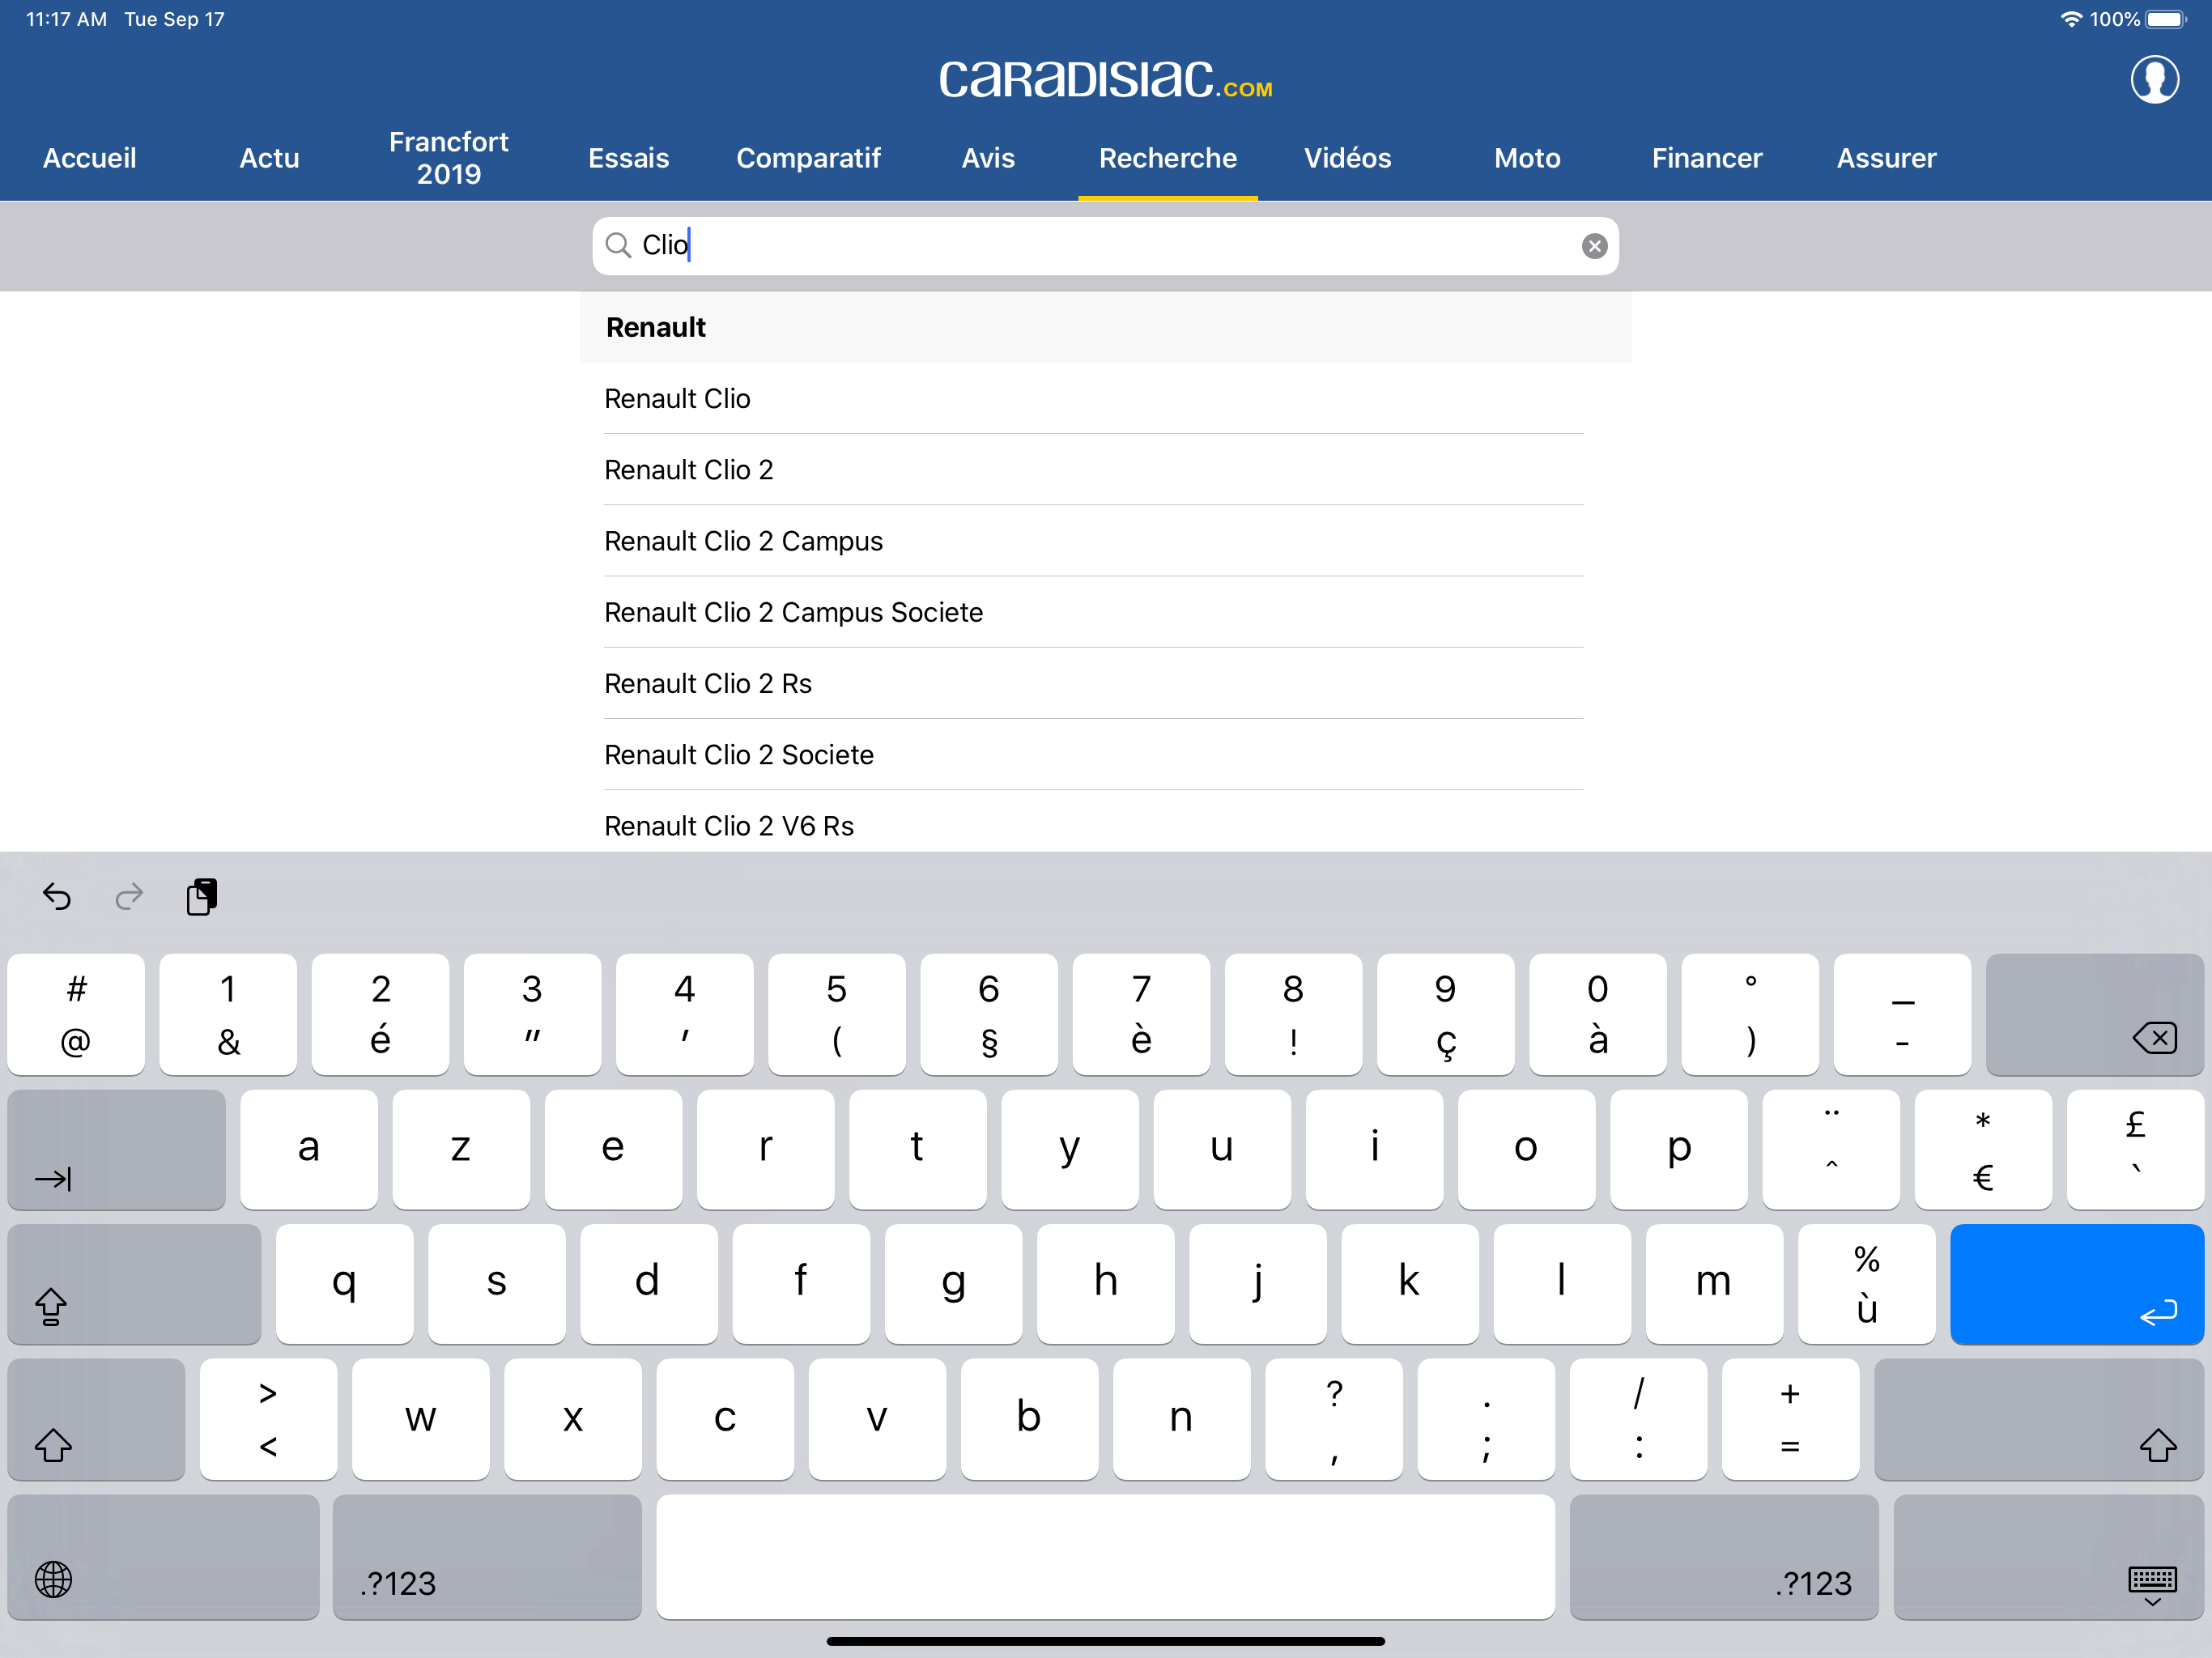Switch keyboard language with globe key
Screen dimensions: 2212x1658
coord(163,1557)
